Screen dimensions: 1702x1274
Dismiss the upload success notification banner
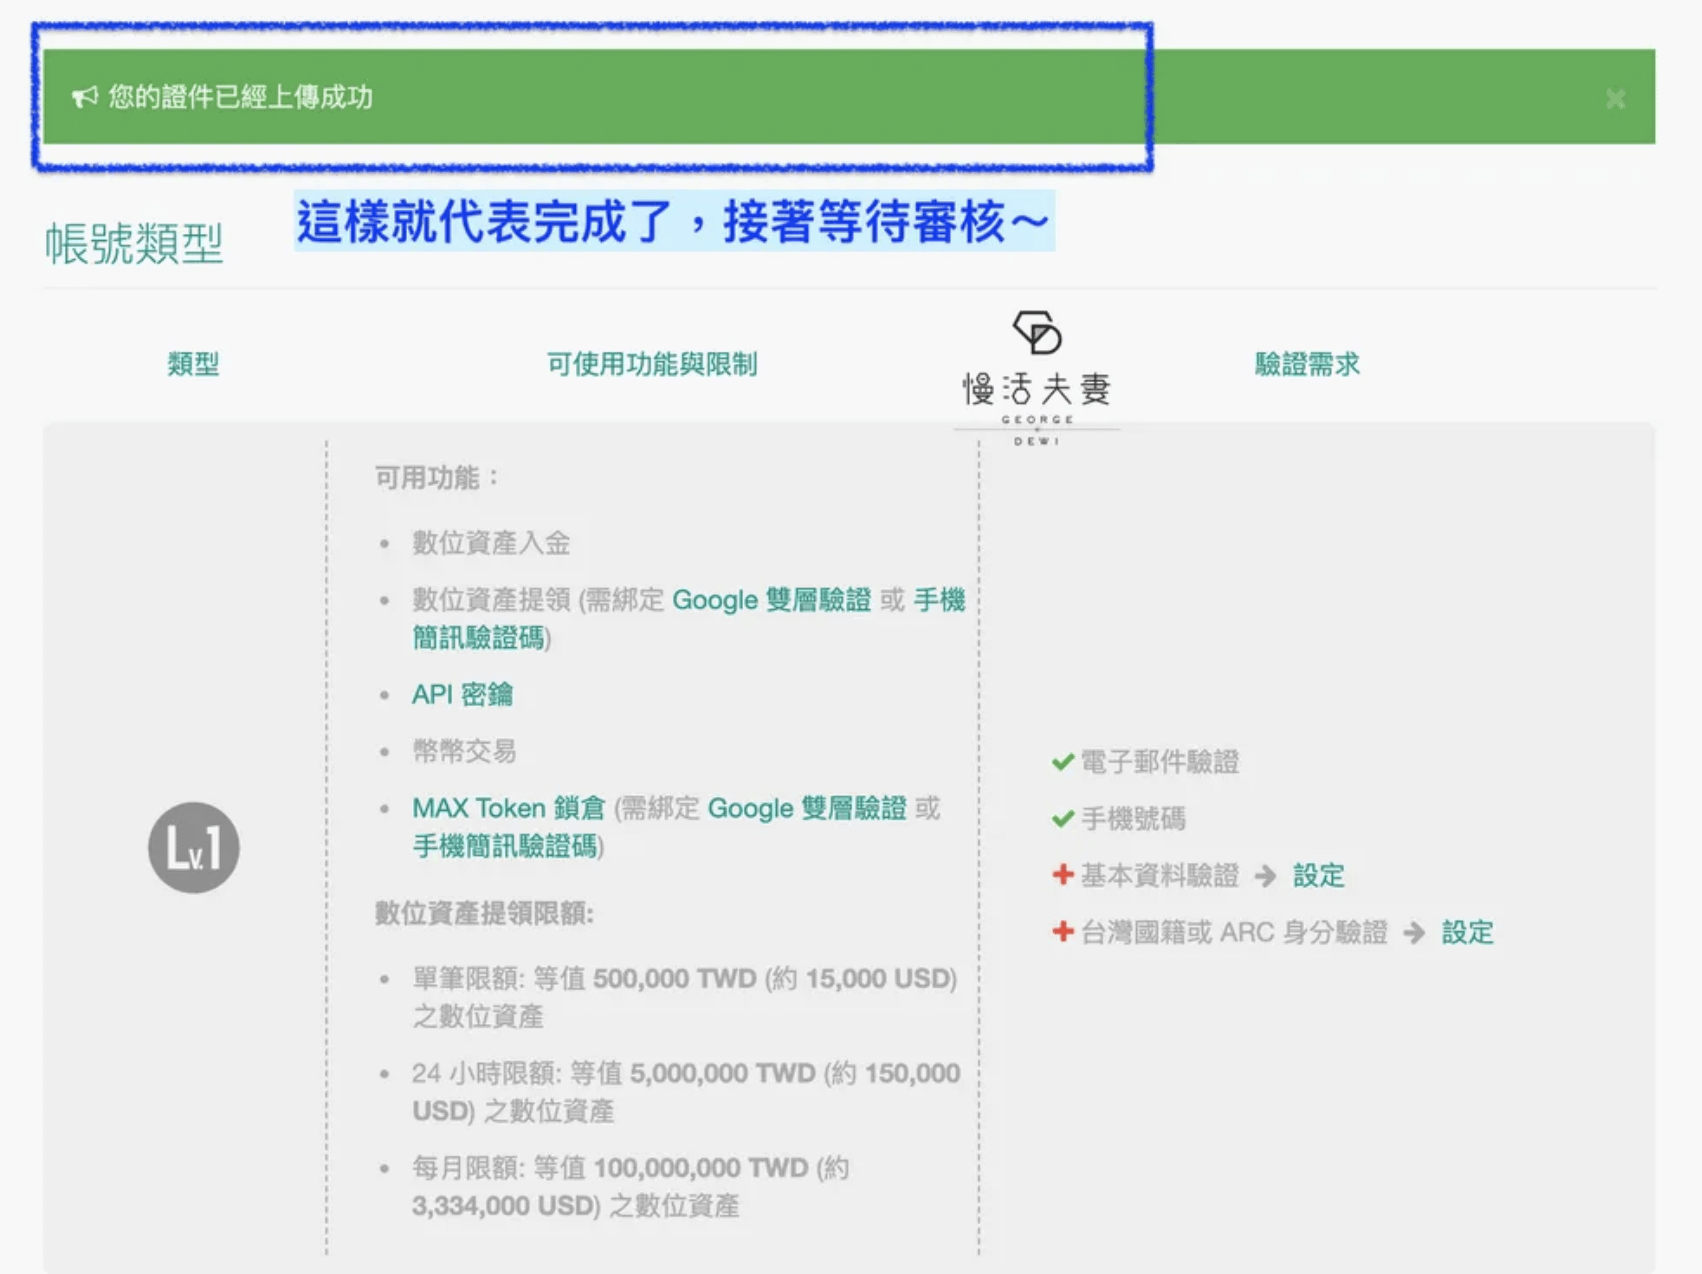1614,99
